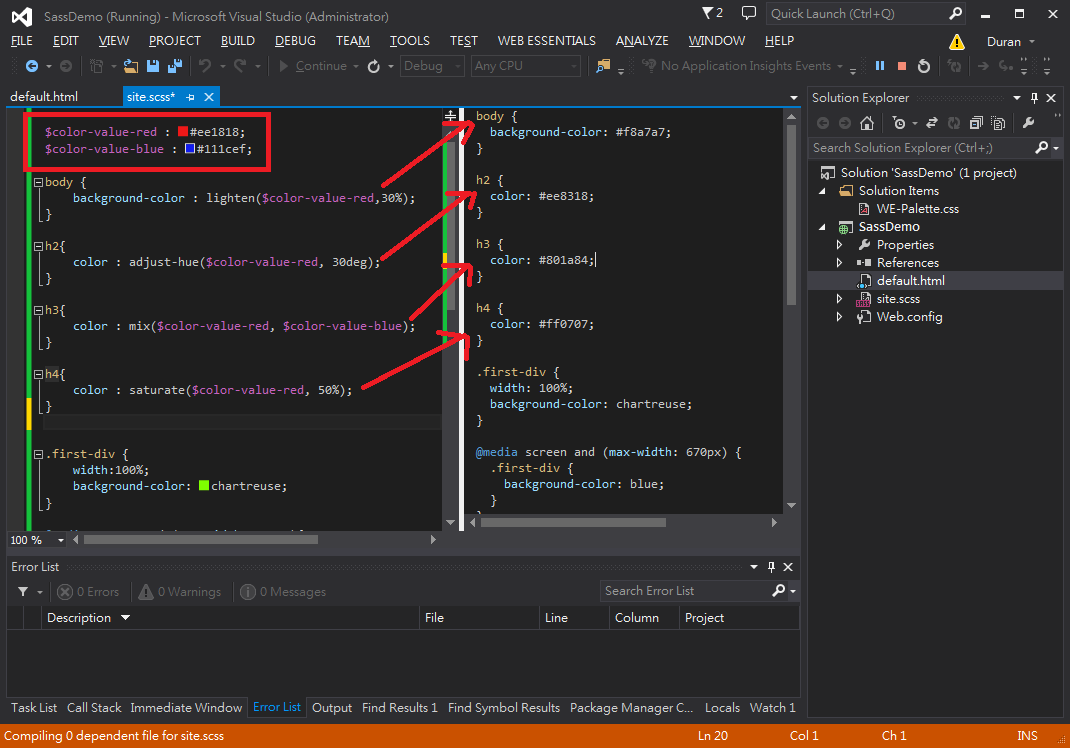Click the blue #111cef color swatch
The height and width of the screenshot is (748, 1070).
coord(190,148)
